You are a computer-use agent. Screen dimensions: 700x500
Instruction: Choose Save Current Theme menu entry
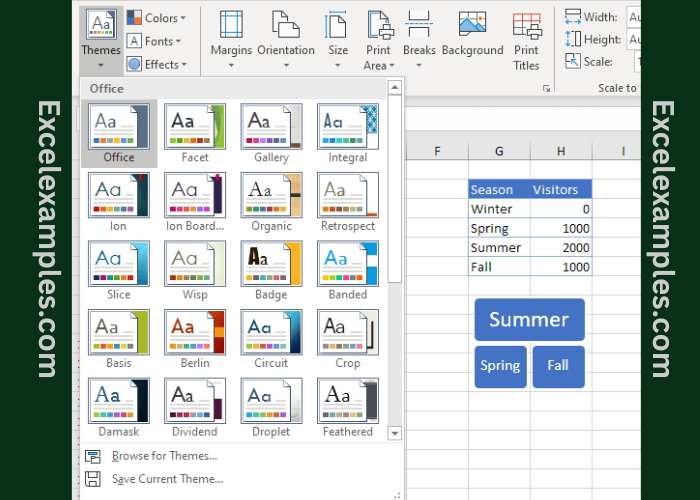coord(167,479)
